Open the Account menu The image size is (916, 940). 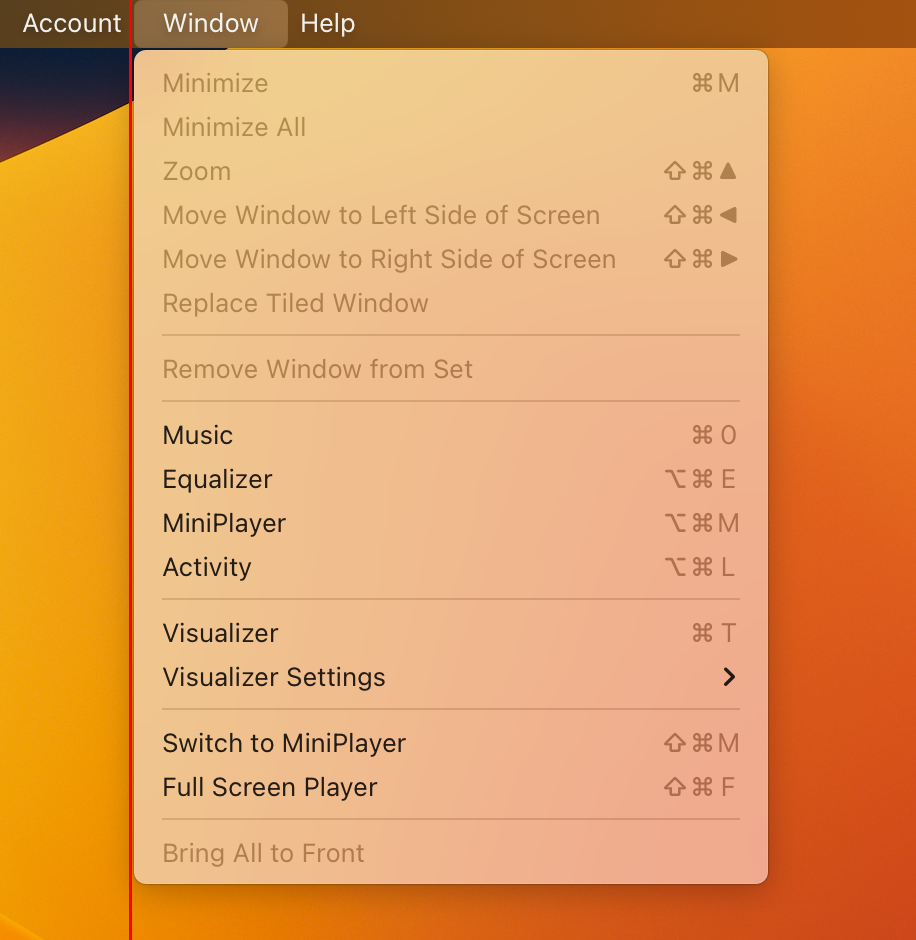point(72,23)
